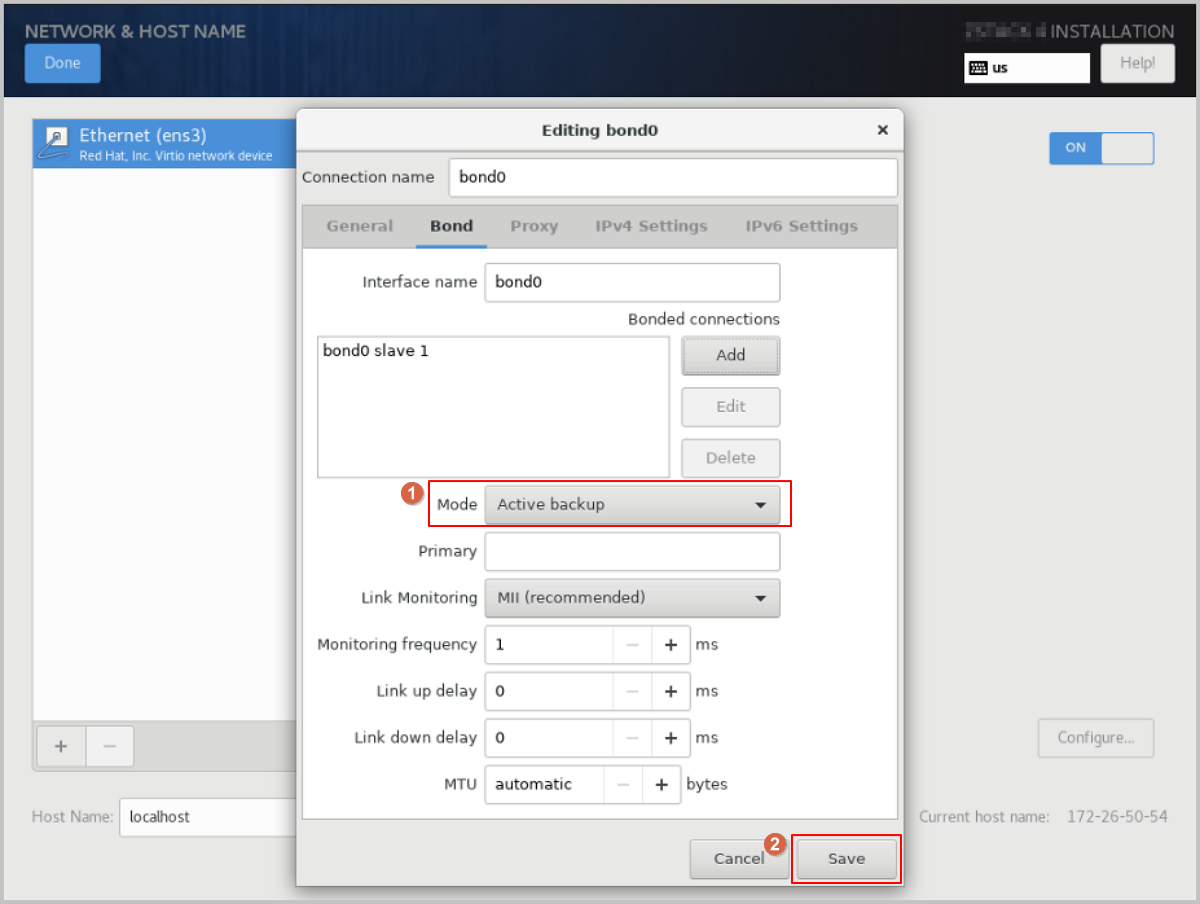
Task: Click the plus icon to add network device
Action: [61, 746]
